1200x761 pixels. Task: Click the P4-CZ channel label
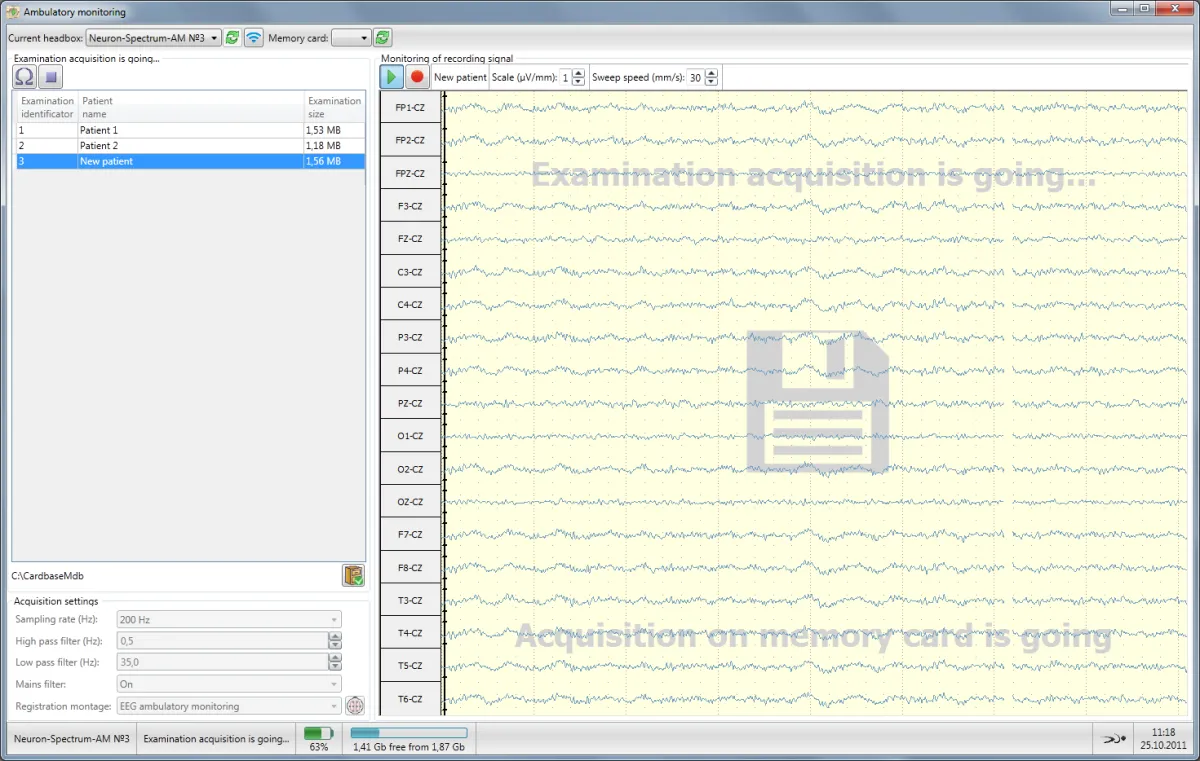pos(410,370)
